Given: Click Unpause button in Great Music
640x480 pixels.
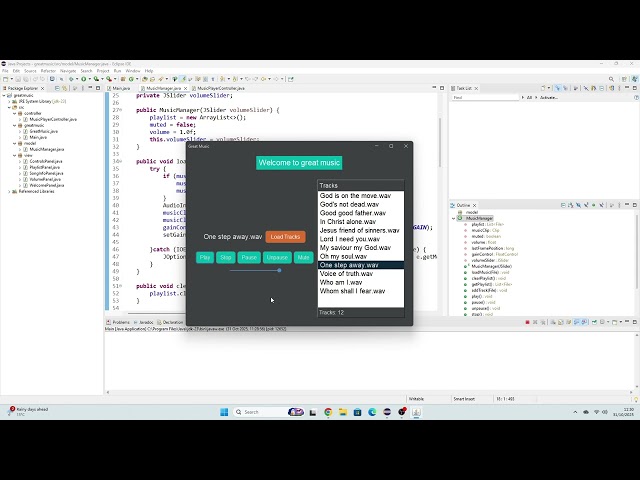Looking at the screenshot, I should pyautogui.click(x=277, y=258).
